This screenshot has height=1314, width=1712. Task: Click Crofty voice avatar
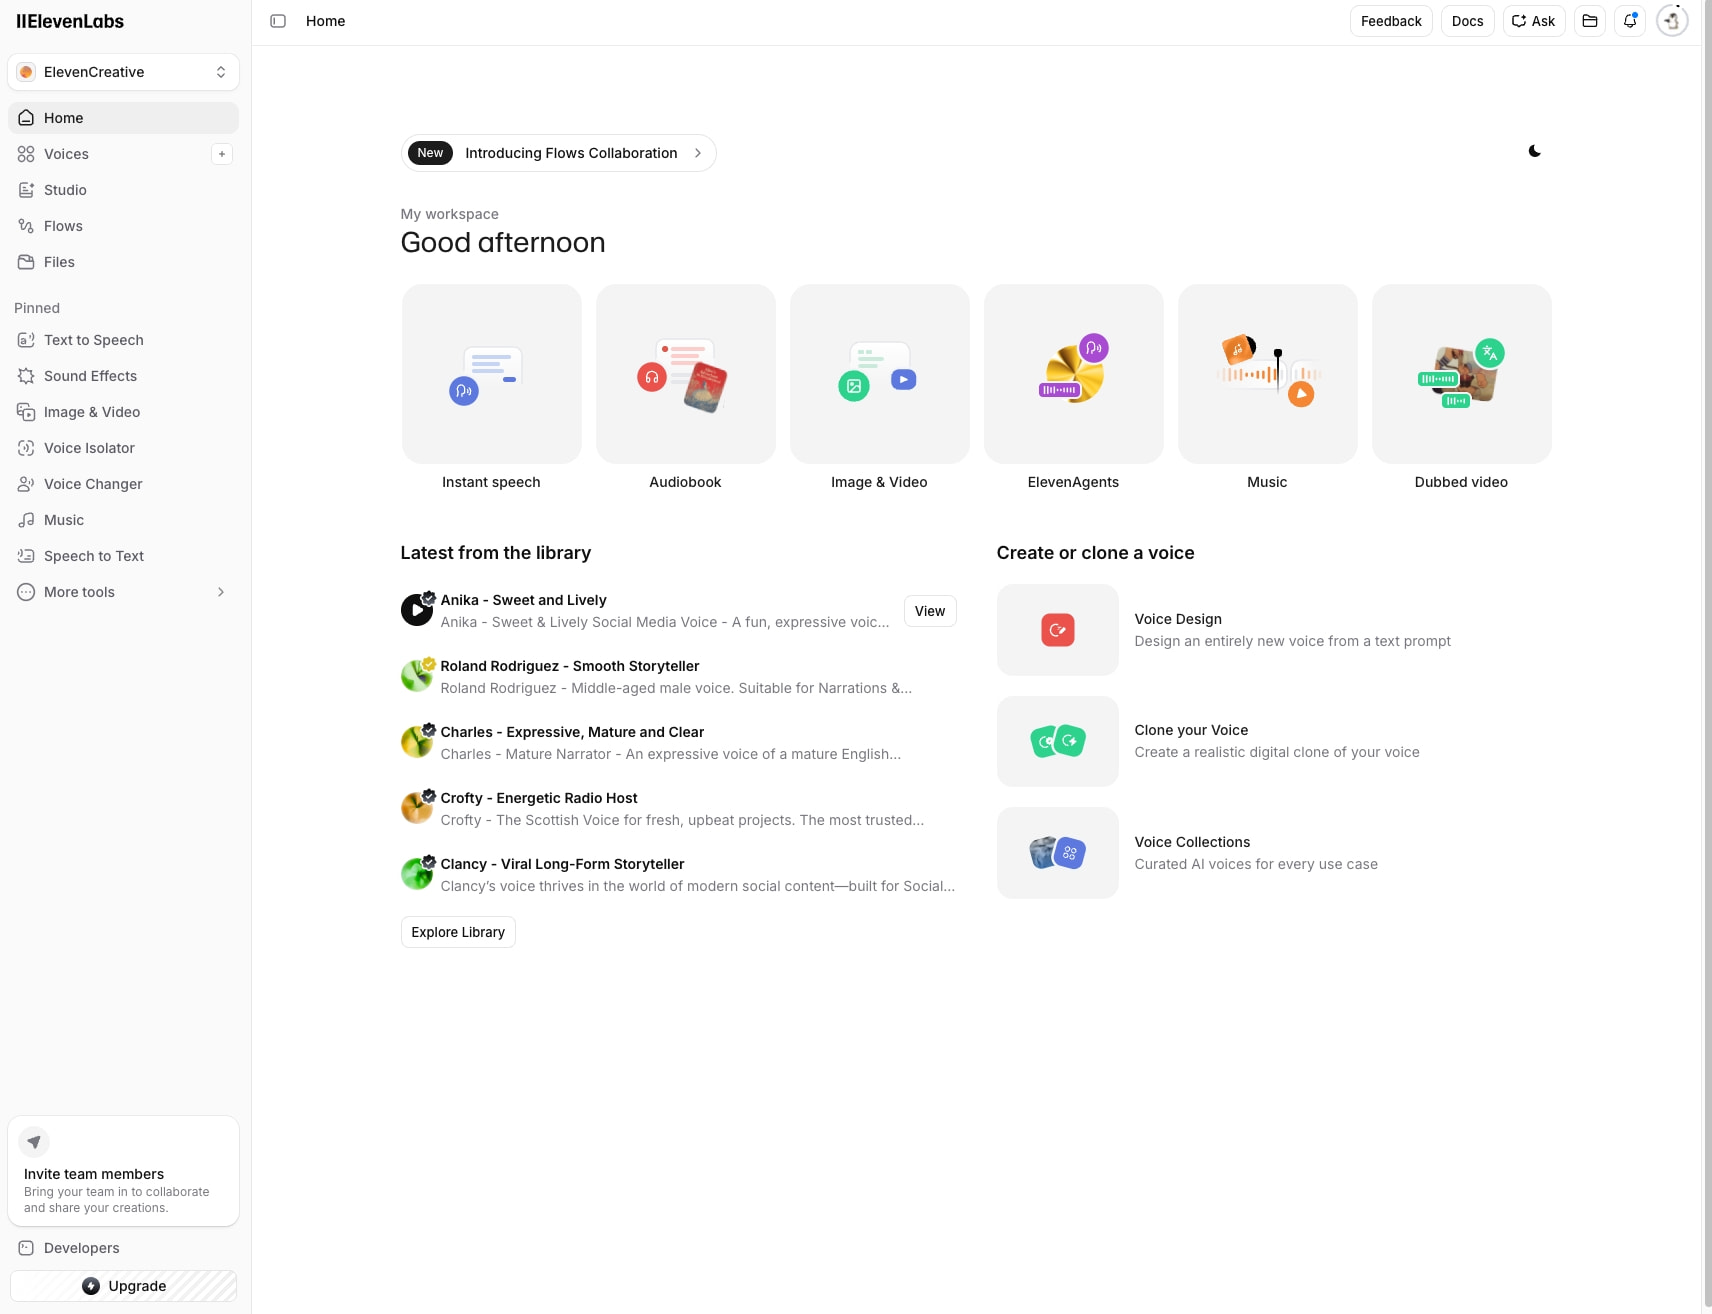(x=416, y=808)
